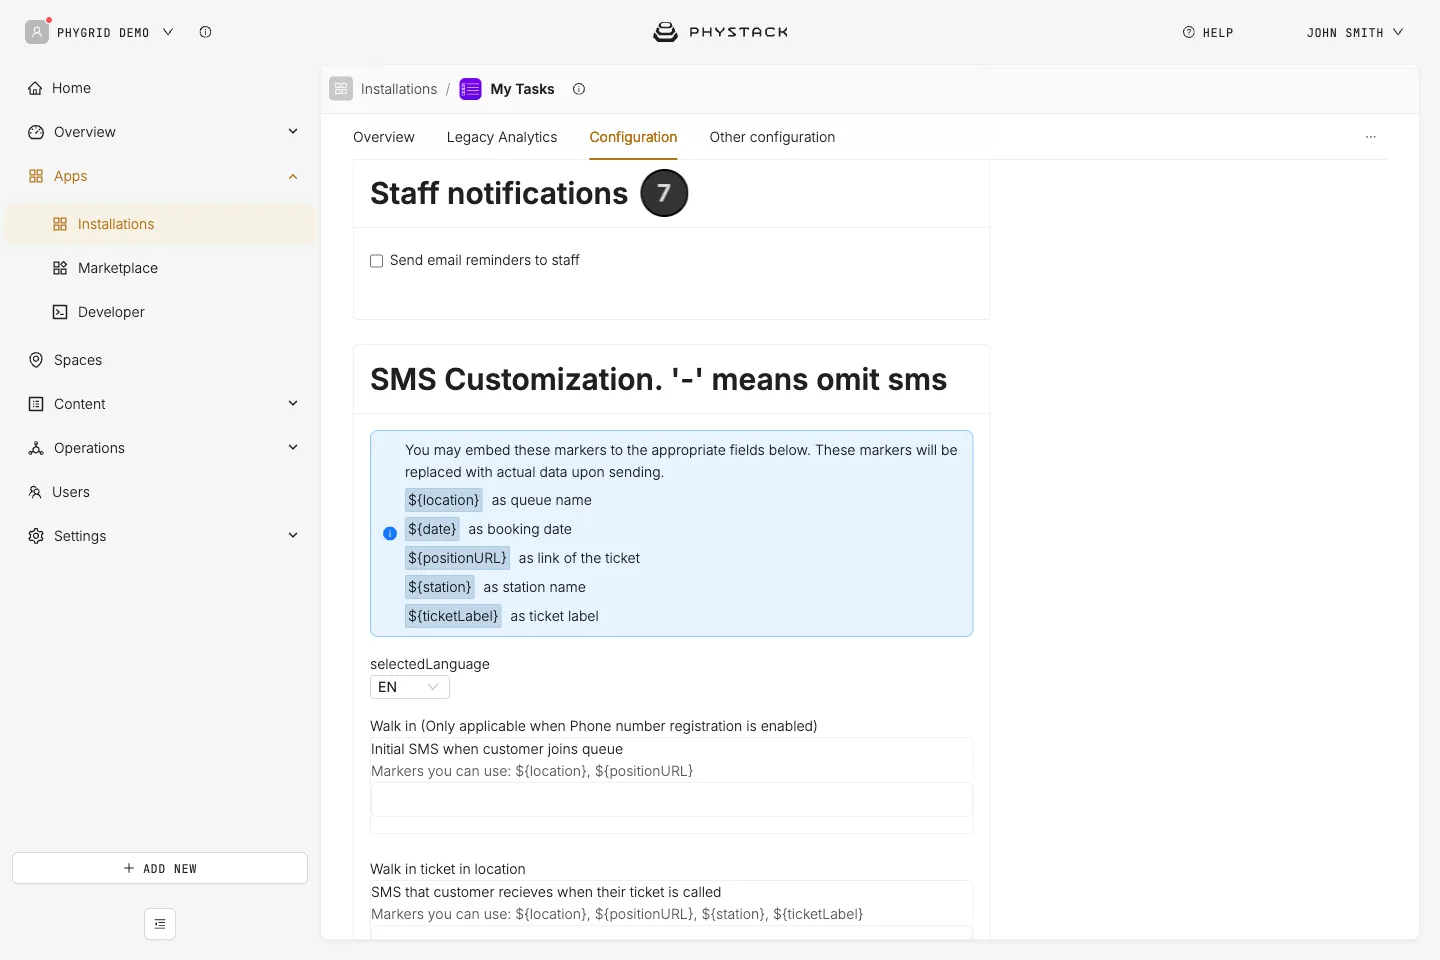Click the Users icon in the sidebar
1440x960 pixels.
(x=35, y=492)
